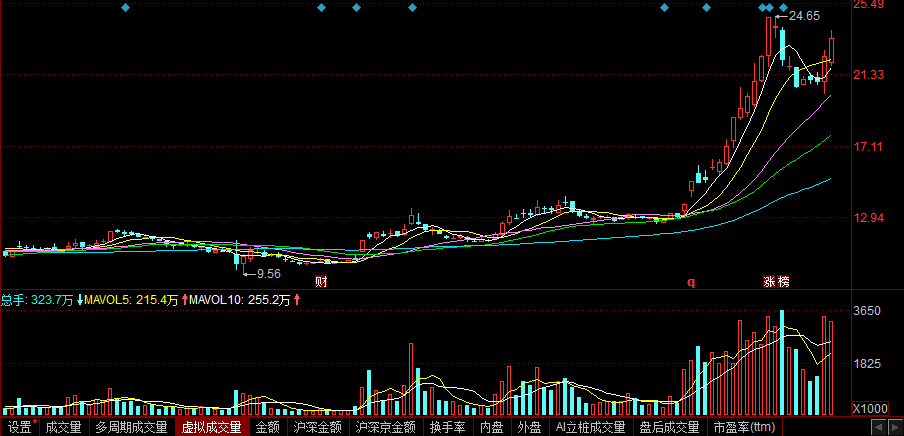Click the 25.49 price axis label
904x436 pixels.
869,5
